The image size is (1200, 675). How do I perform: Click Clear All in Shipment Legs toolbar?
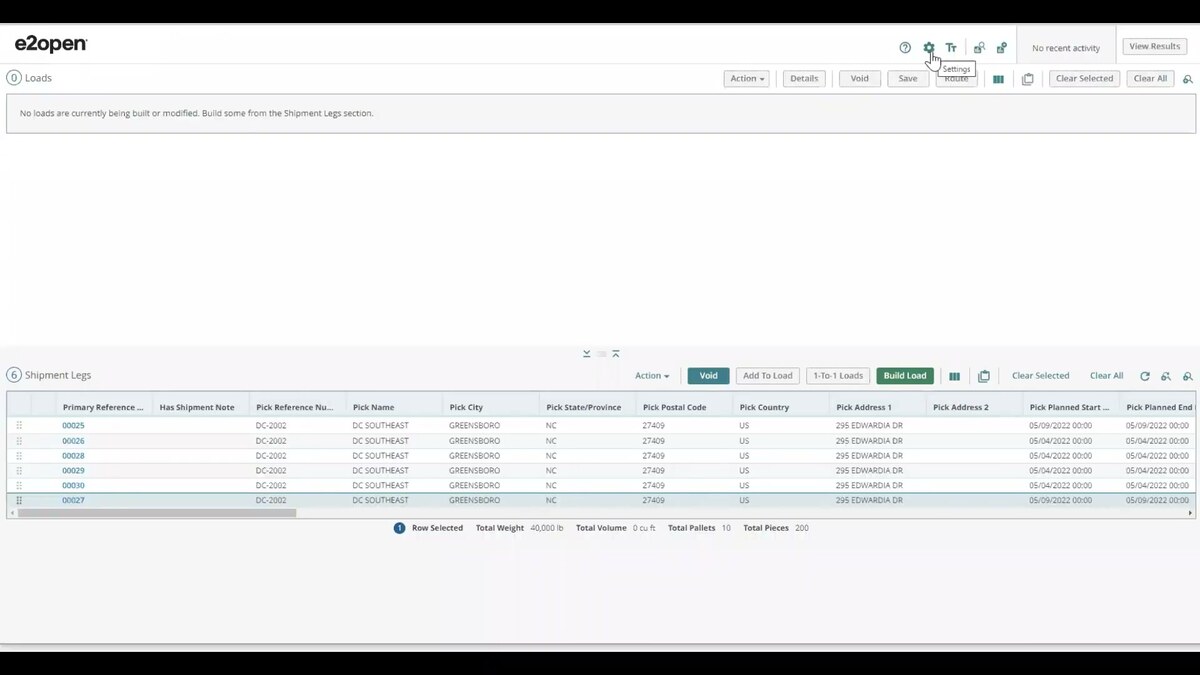pyautogui.click(x=1106, y=376)
